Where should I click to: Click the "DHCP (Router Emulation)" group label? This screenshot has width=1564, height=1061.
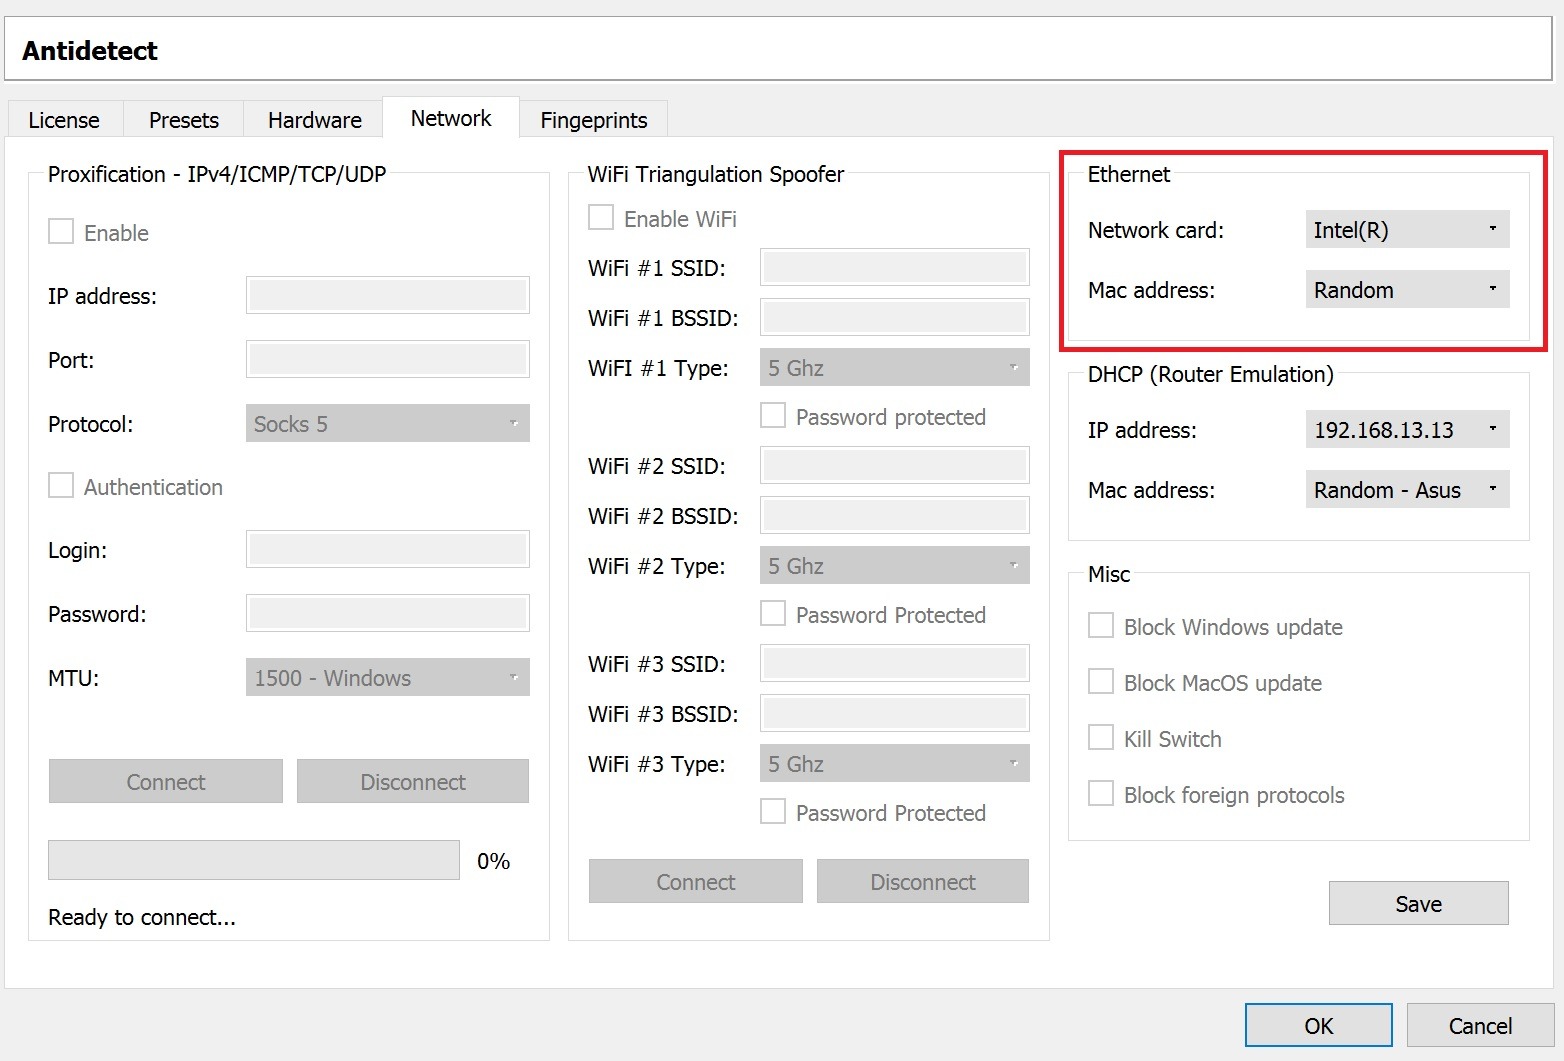pyautogui.click(x=1211, y=374)
